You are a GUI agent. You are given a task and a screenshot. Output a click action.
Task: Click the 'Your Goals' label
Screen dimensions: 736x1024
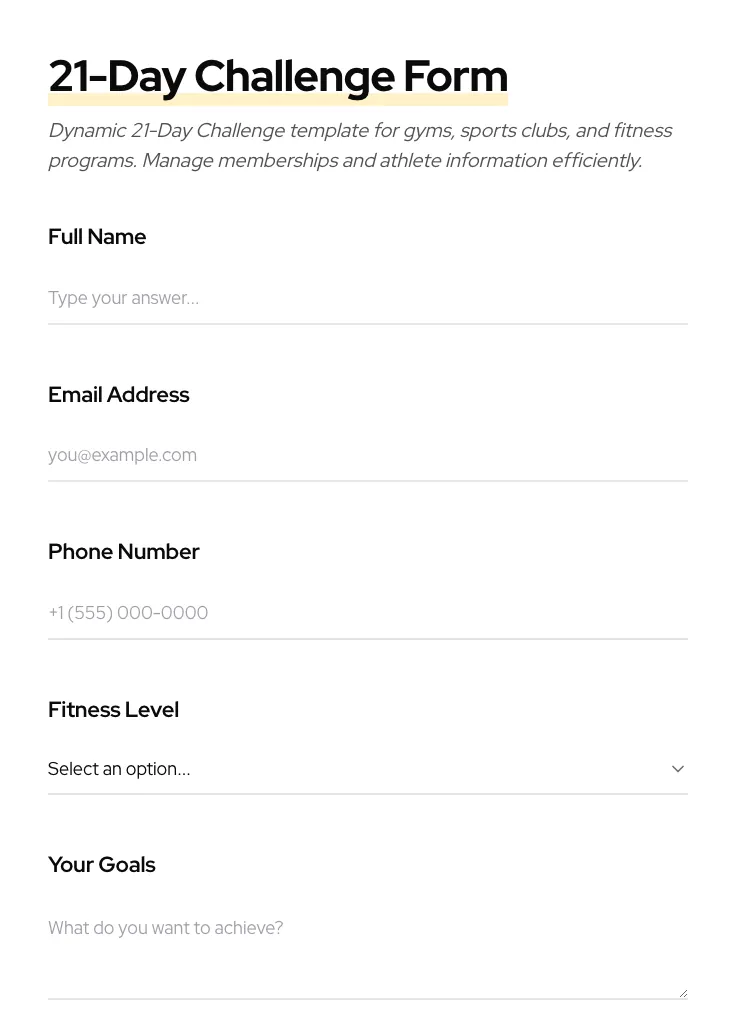101,865
